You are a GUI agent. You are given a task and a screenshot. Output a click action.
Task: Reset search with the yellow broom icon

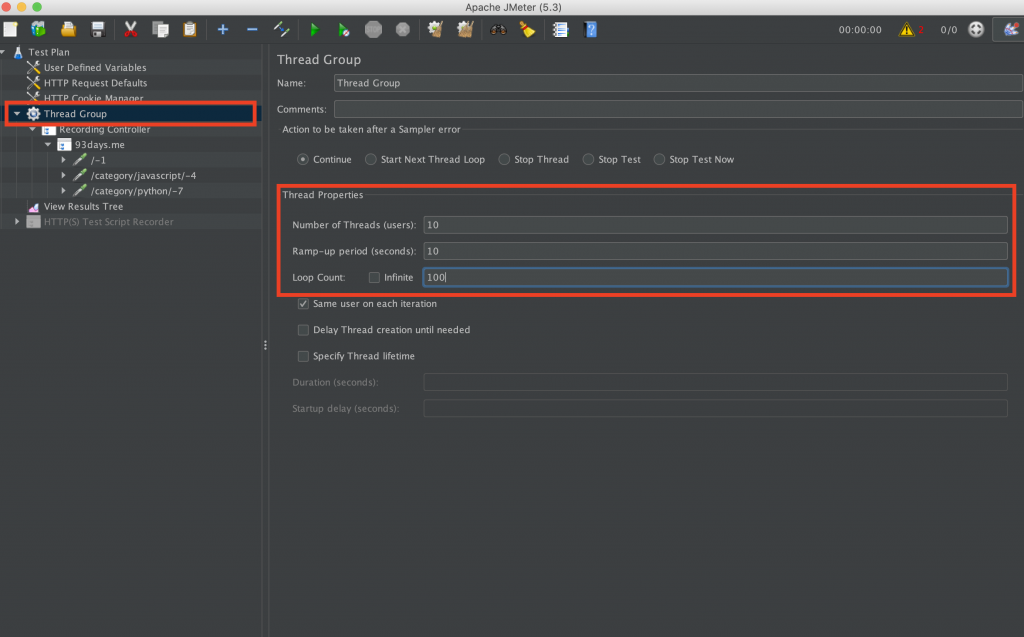pyautogui.click(x=527, y=29)
